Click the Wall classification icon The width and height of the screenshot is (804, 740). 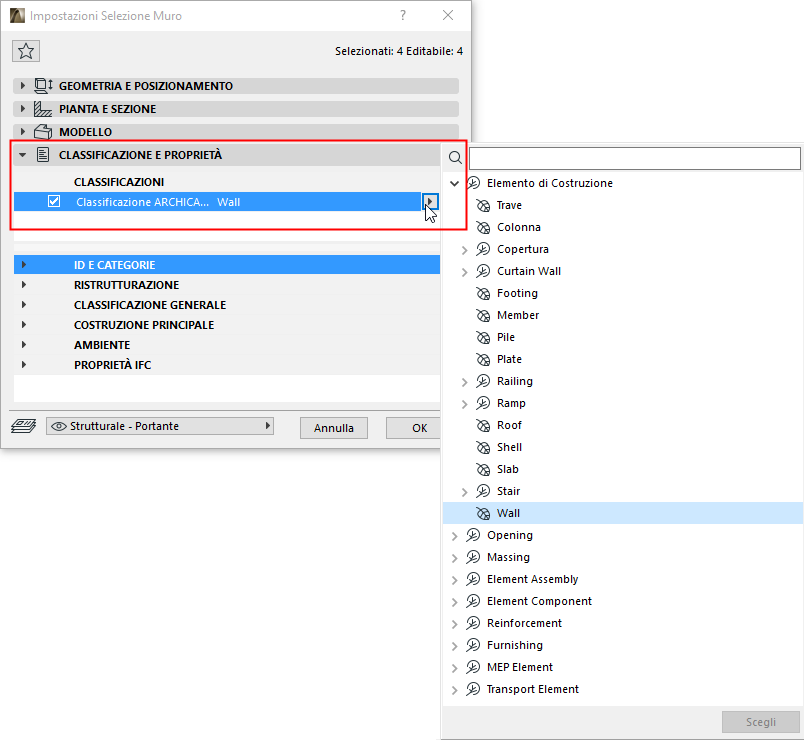click(483, 513)
